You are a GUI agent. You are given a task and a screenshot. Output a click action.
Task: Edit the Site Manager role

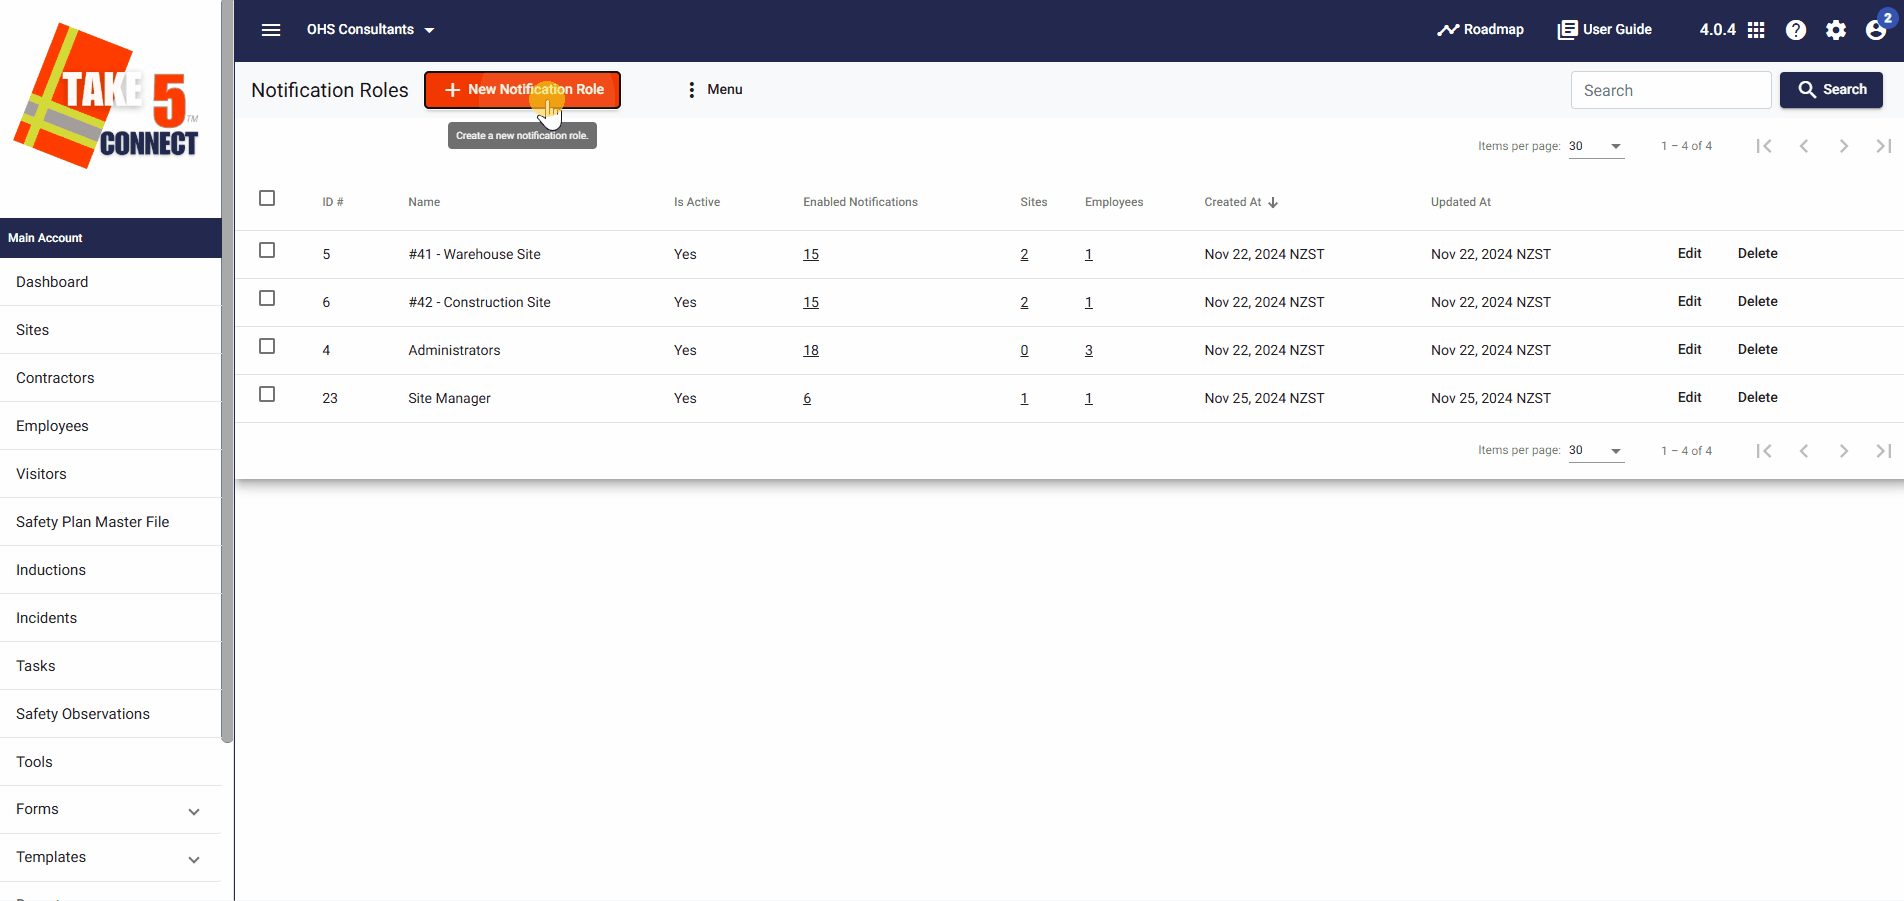pos(1689,398)
